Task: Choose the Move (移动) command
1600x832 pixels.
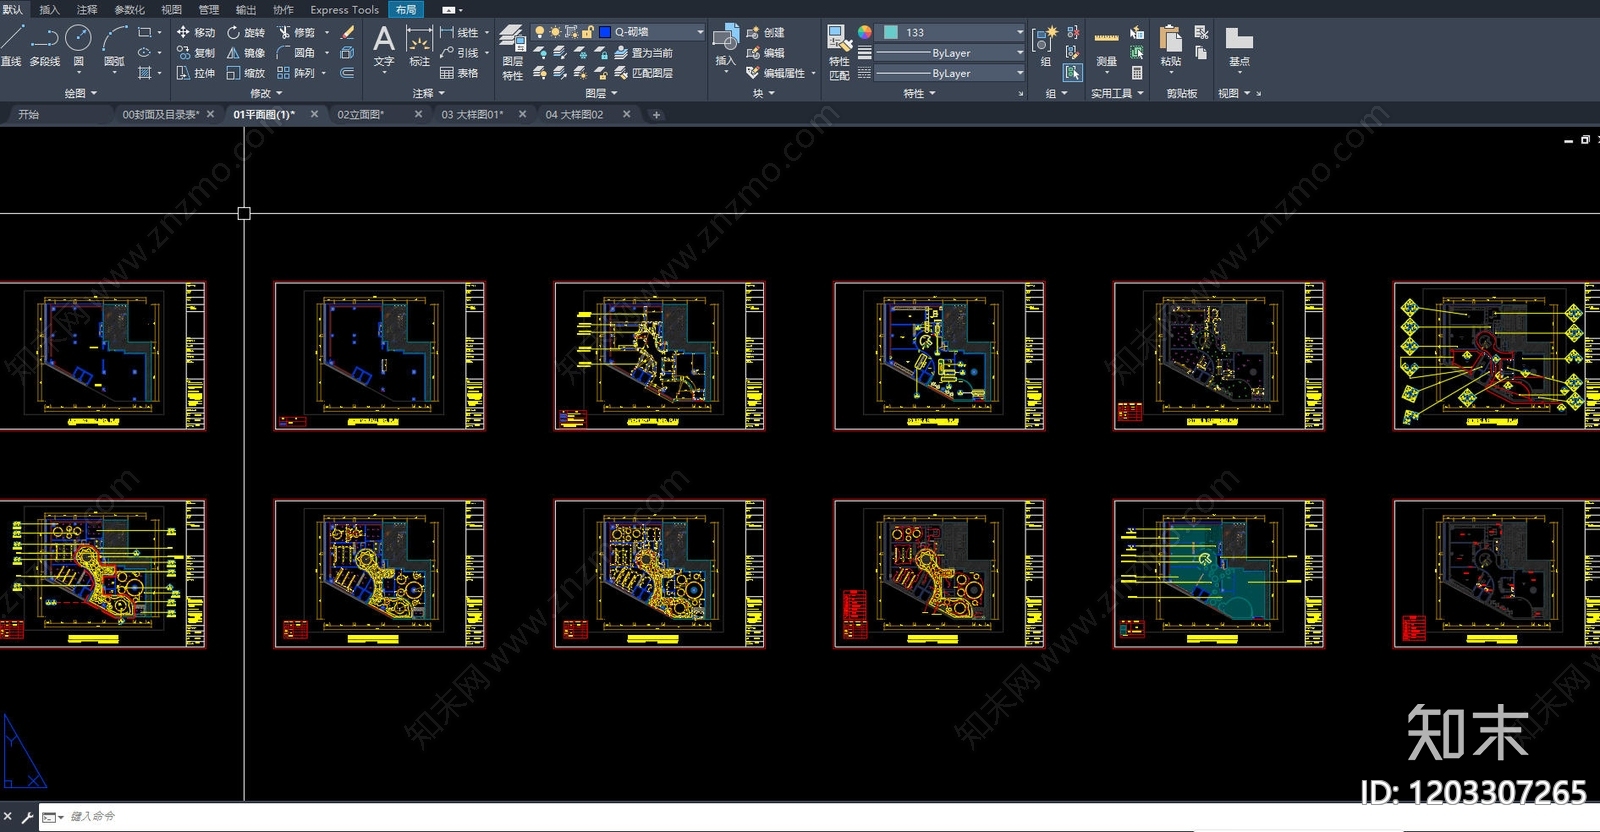Action: click(196, 33)
